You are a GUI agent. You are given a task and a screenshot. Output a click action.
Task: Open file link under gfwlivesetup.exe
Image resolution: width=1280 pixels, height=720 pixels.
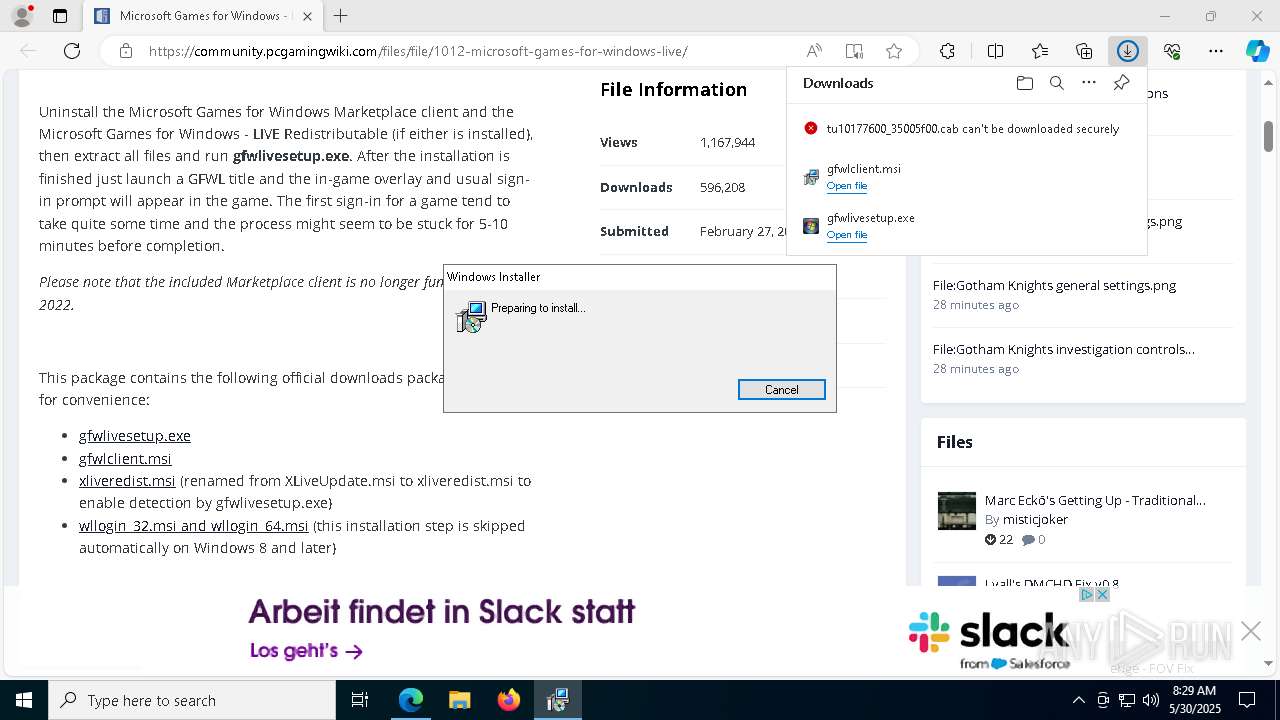[847, 235]
